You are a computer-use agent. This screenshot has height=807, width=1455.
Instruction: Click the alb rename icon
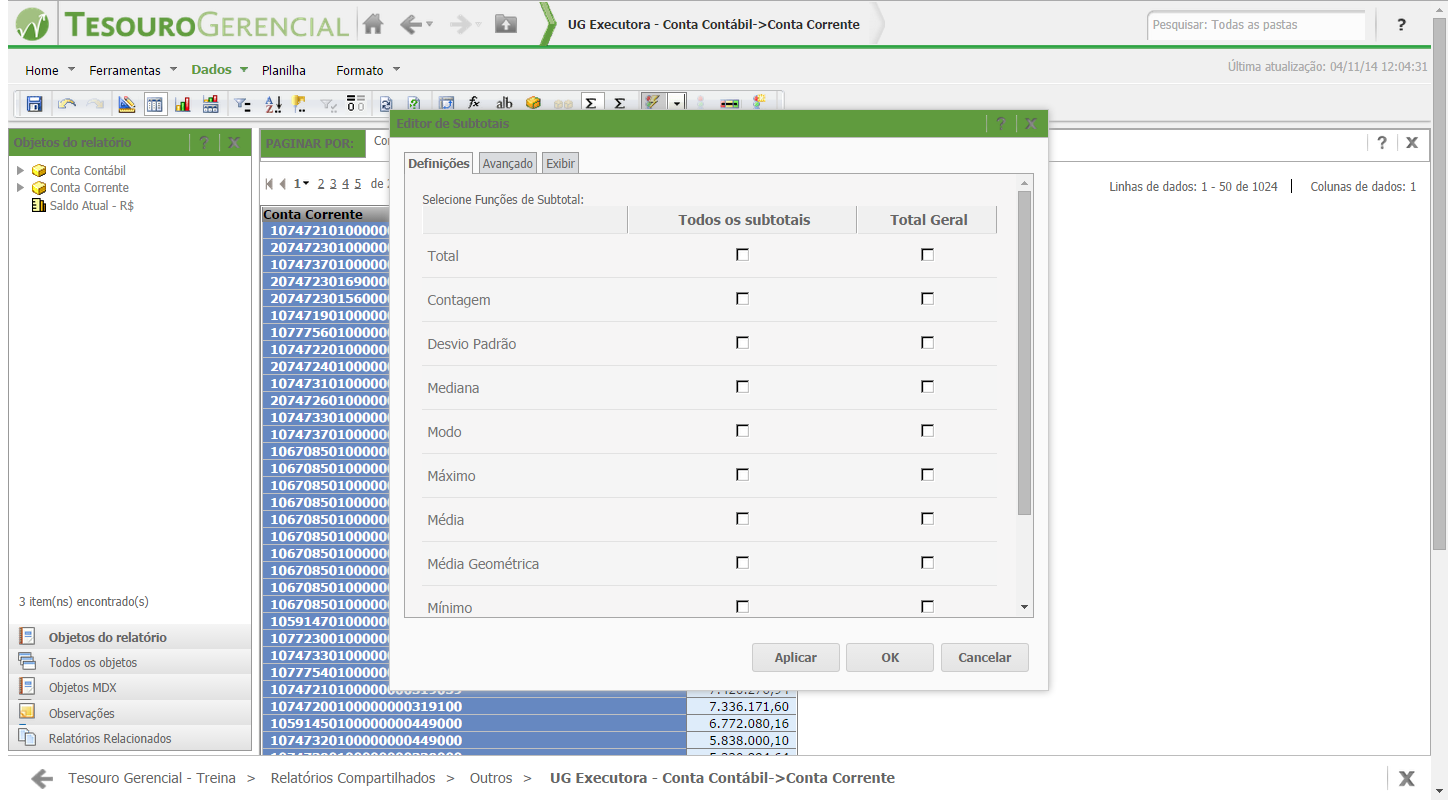[504, 103]
